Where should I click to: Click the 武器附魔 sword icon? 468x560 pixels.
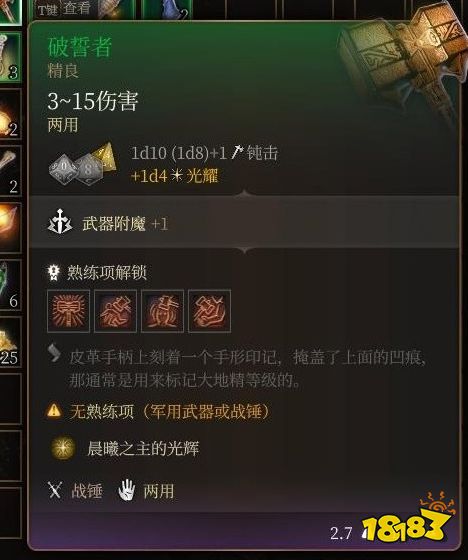[x=60, y=222]
